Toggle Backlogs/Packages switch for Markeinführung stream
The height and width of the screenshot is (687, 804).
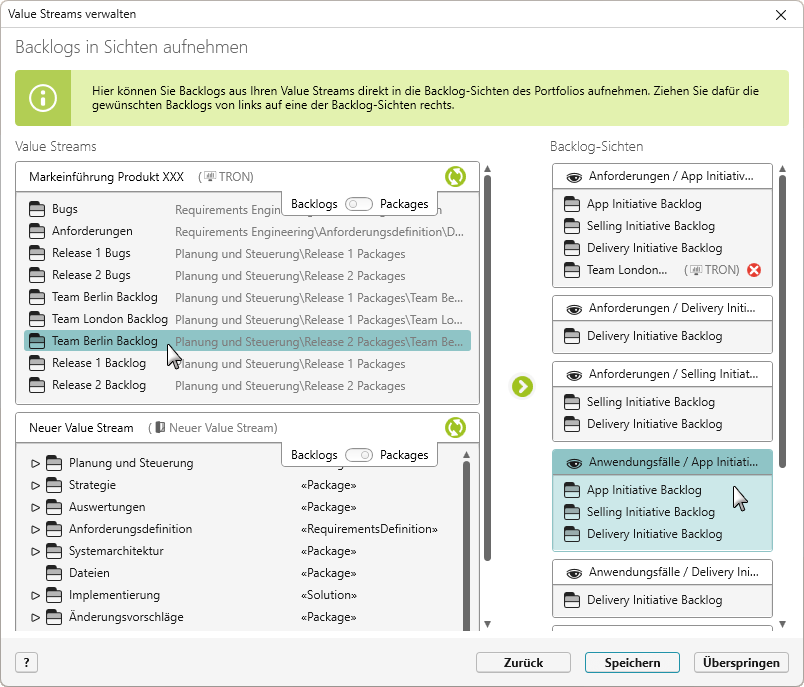pos(358,204)
